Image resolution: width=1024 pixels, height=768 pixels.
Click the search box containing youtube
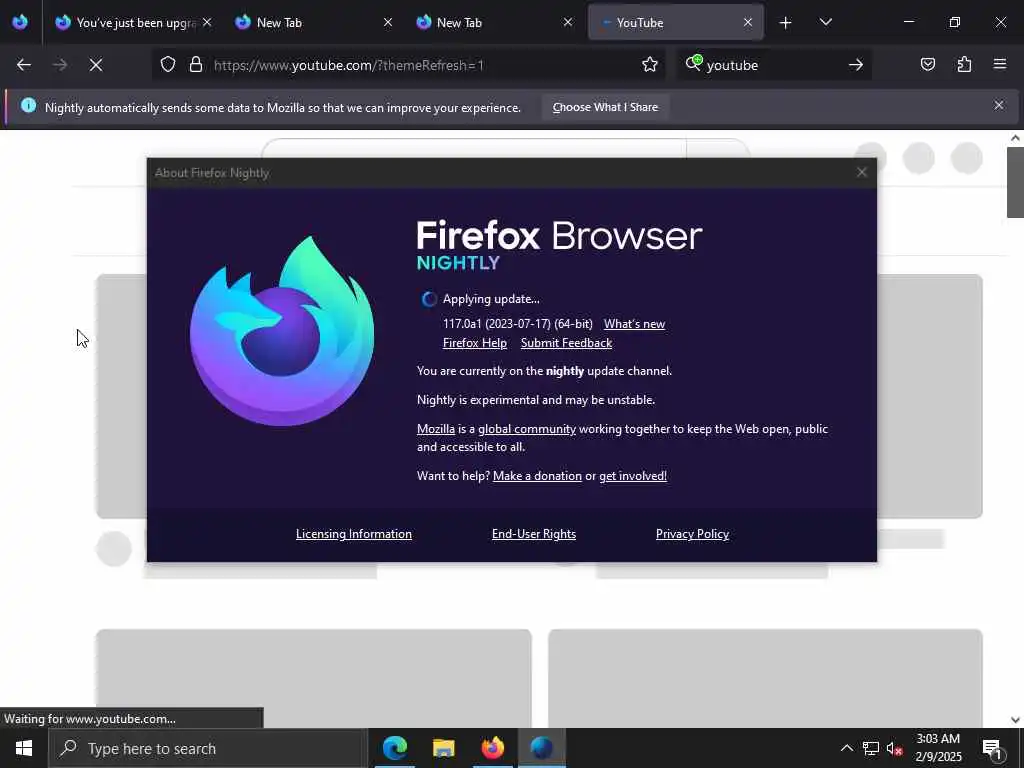[774, 65]
